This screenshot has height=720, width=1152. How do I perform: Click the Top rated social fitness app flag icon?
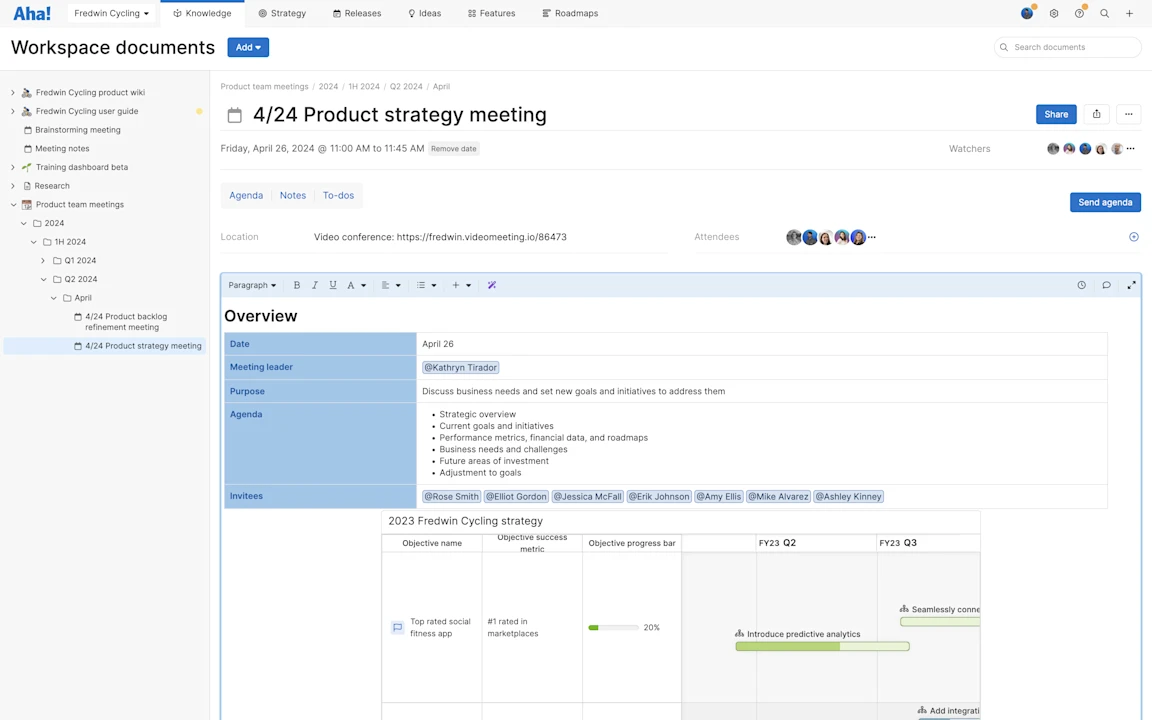pos(397,627)
